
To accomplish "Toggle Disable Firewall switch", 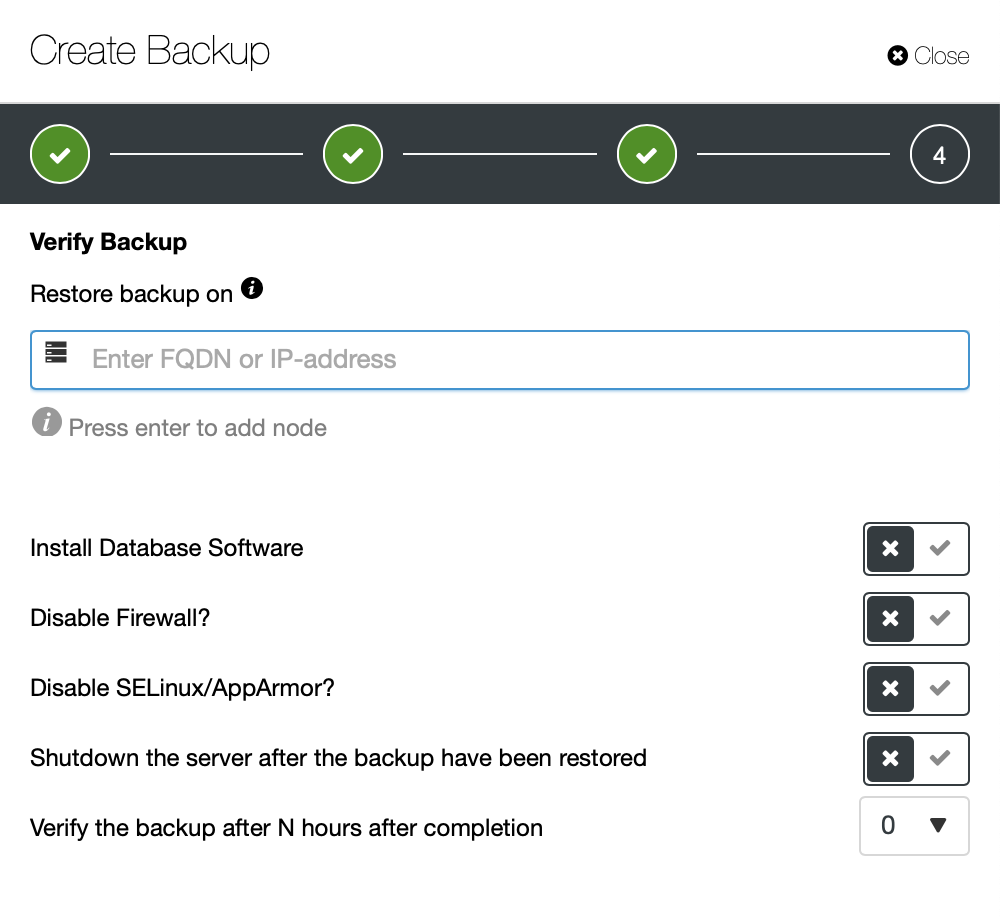I will [x=916, y=619].
